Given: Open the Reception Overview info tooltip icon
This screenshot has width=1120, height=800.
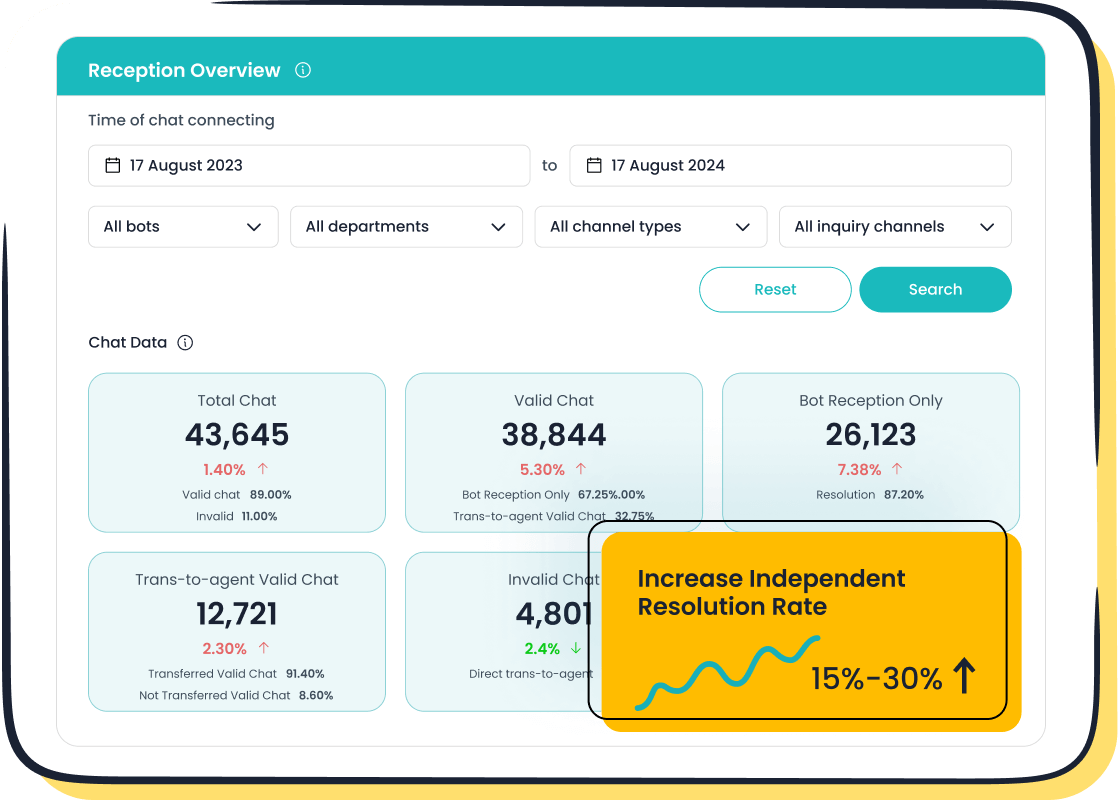Looking at the screenshot, I should point(302,70).
